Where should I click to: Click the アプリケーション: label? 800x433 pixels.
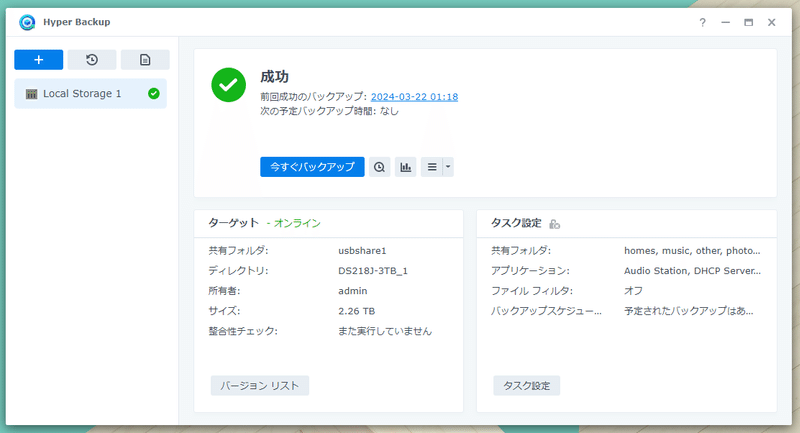(x=530, y=271)
